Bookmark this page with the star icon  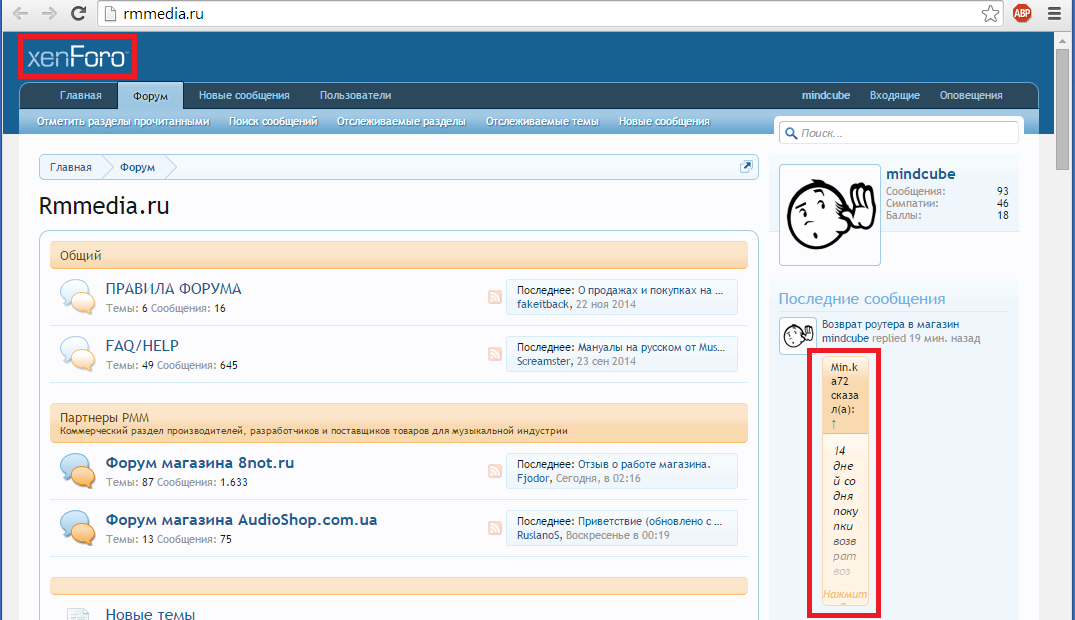(x=990, y=14)
